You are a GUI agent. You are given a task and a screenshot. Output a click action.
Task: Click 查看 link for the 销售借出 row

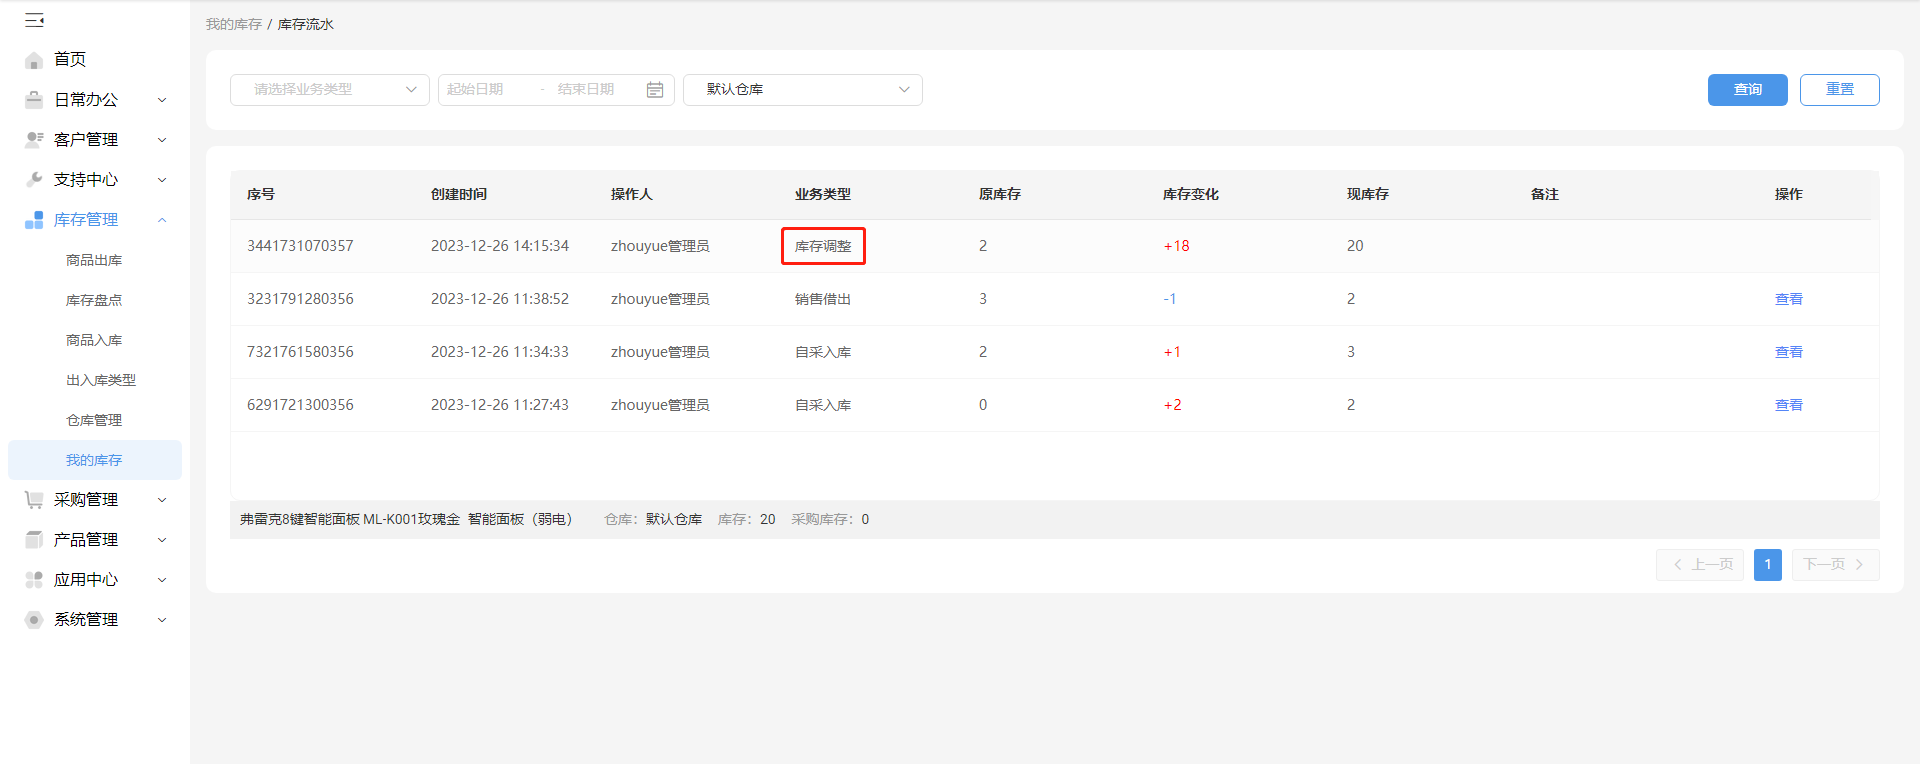click(1789, 299)
